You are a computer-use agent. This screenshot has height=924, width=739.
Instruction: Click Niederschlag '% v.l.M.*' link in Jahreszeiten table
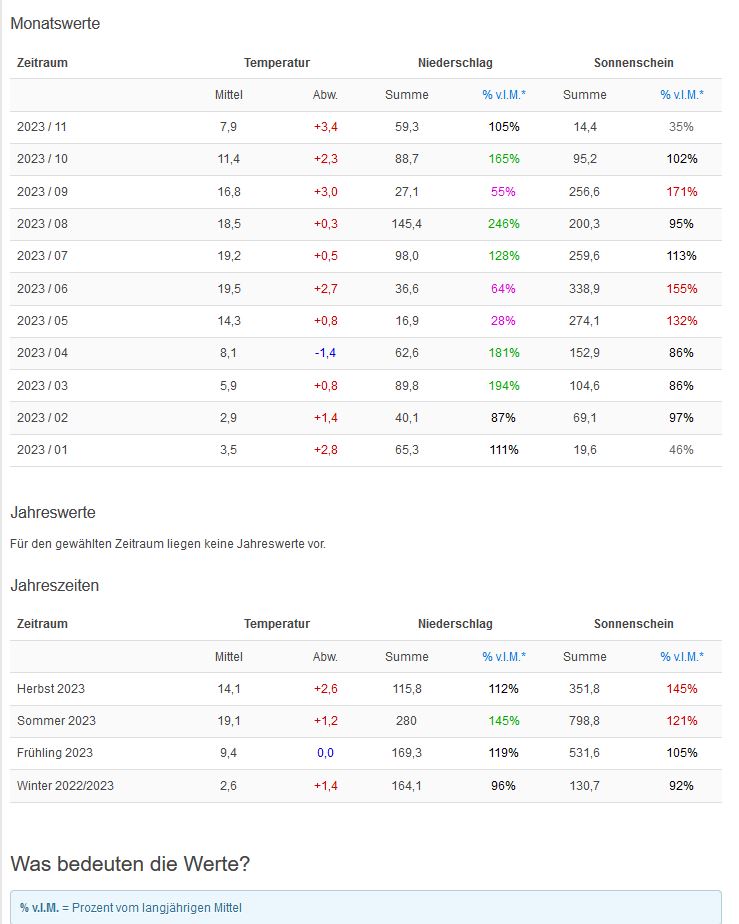[504, 657]
